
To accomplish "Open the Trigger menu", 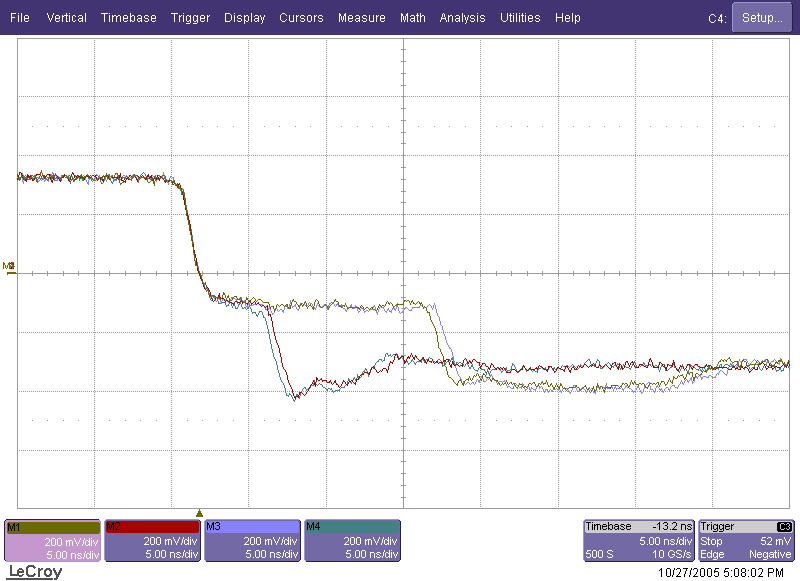I will pos(190,18).
